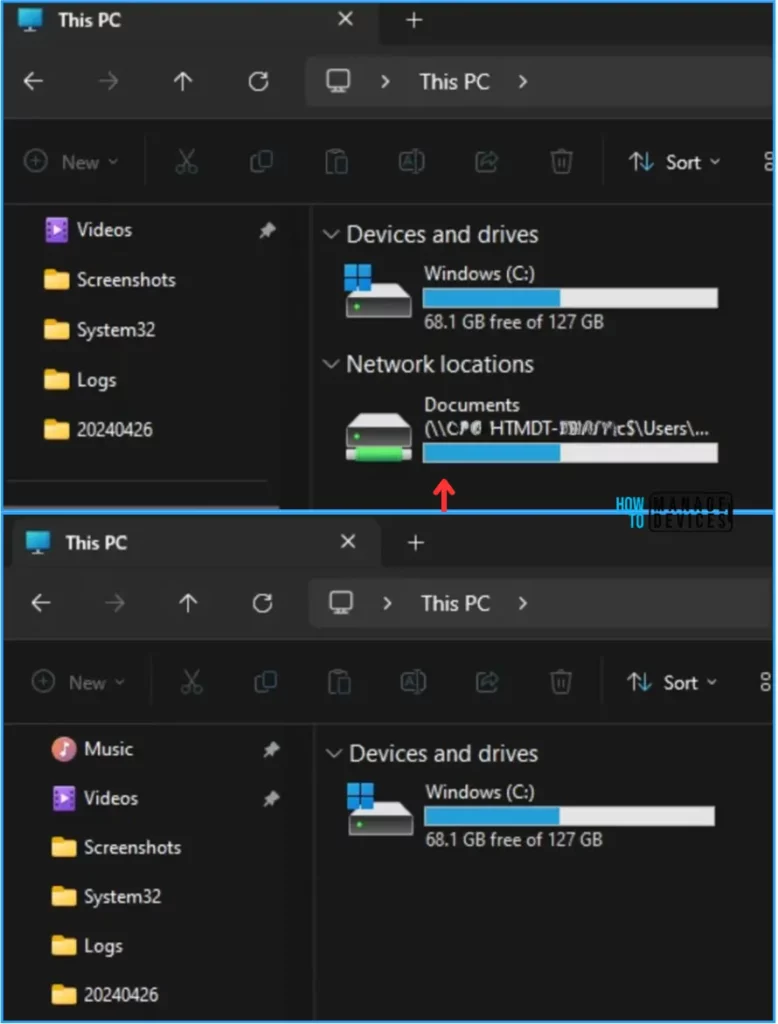Click monitor icon in lower address bar
Image resolution: width=778 pixels, height=1024 pixels.
[x=341, y=603]
